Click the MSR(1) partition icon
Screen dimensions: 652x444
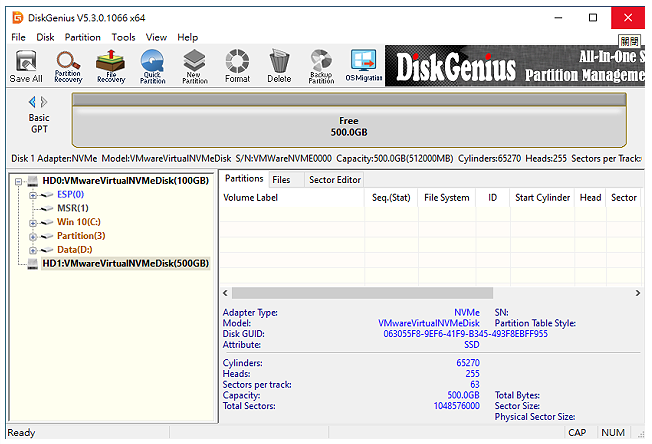[x=47, y=208]
